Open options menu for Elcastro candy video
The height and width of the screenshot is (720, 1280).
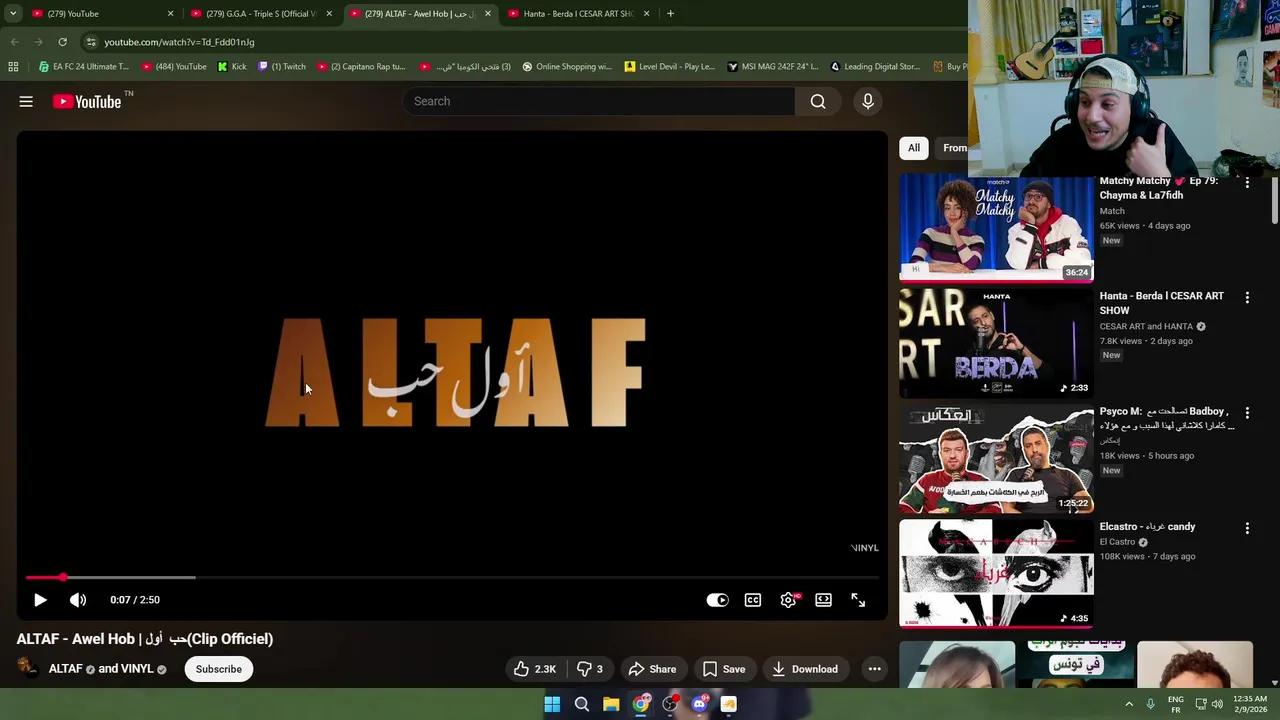click(x=1247, y=528)
